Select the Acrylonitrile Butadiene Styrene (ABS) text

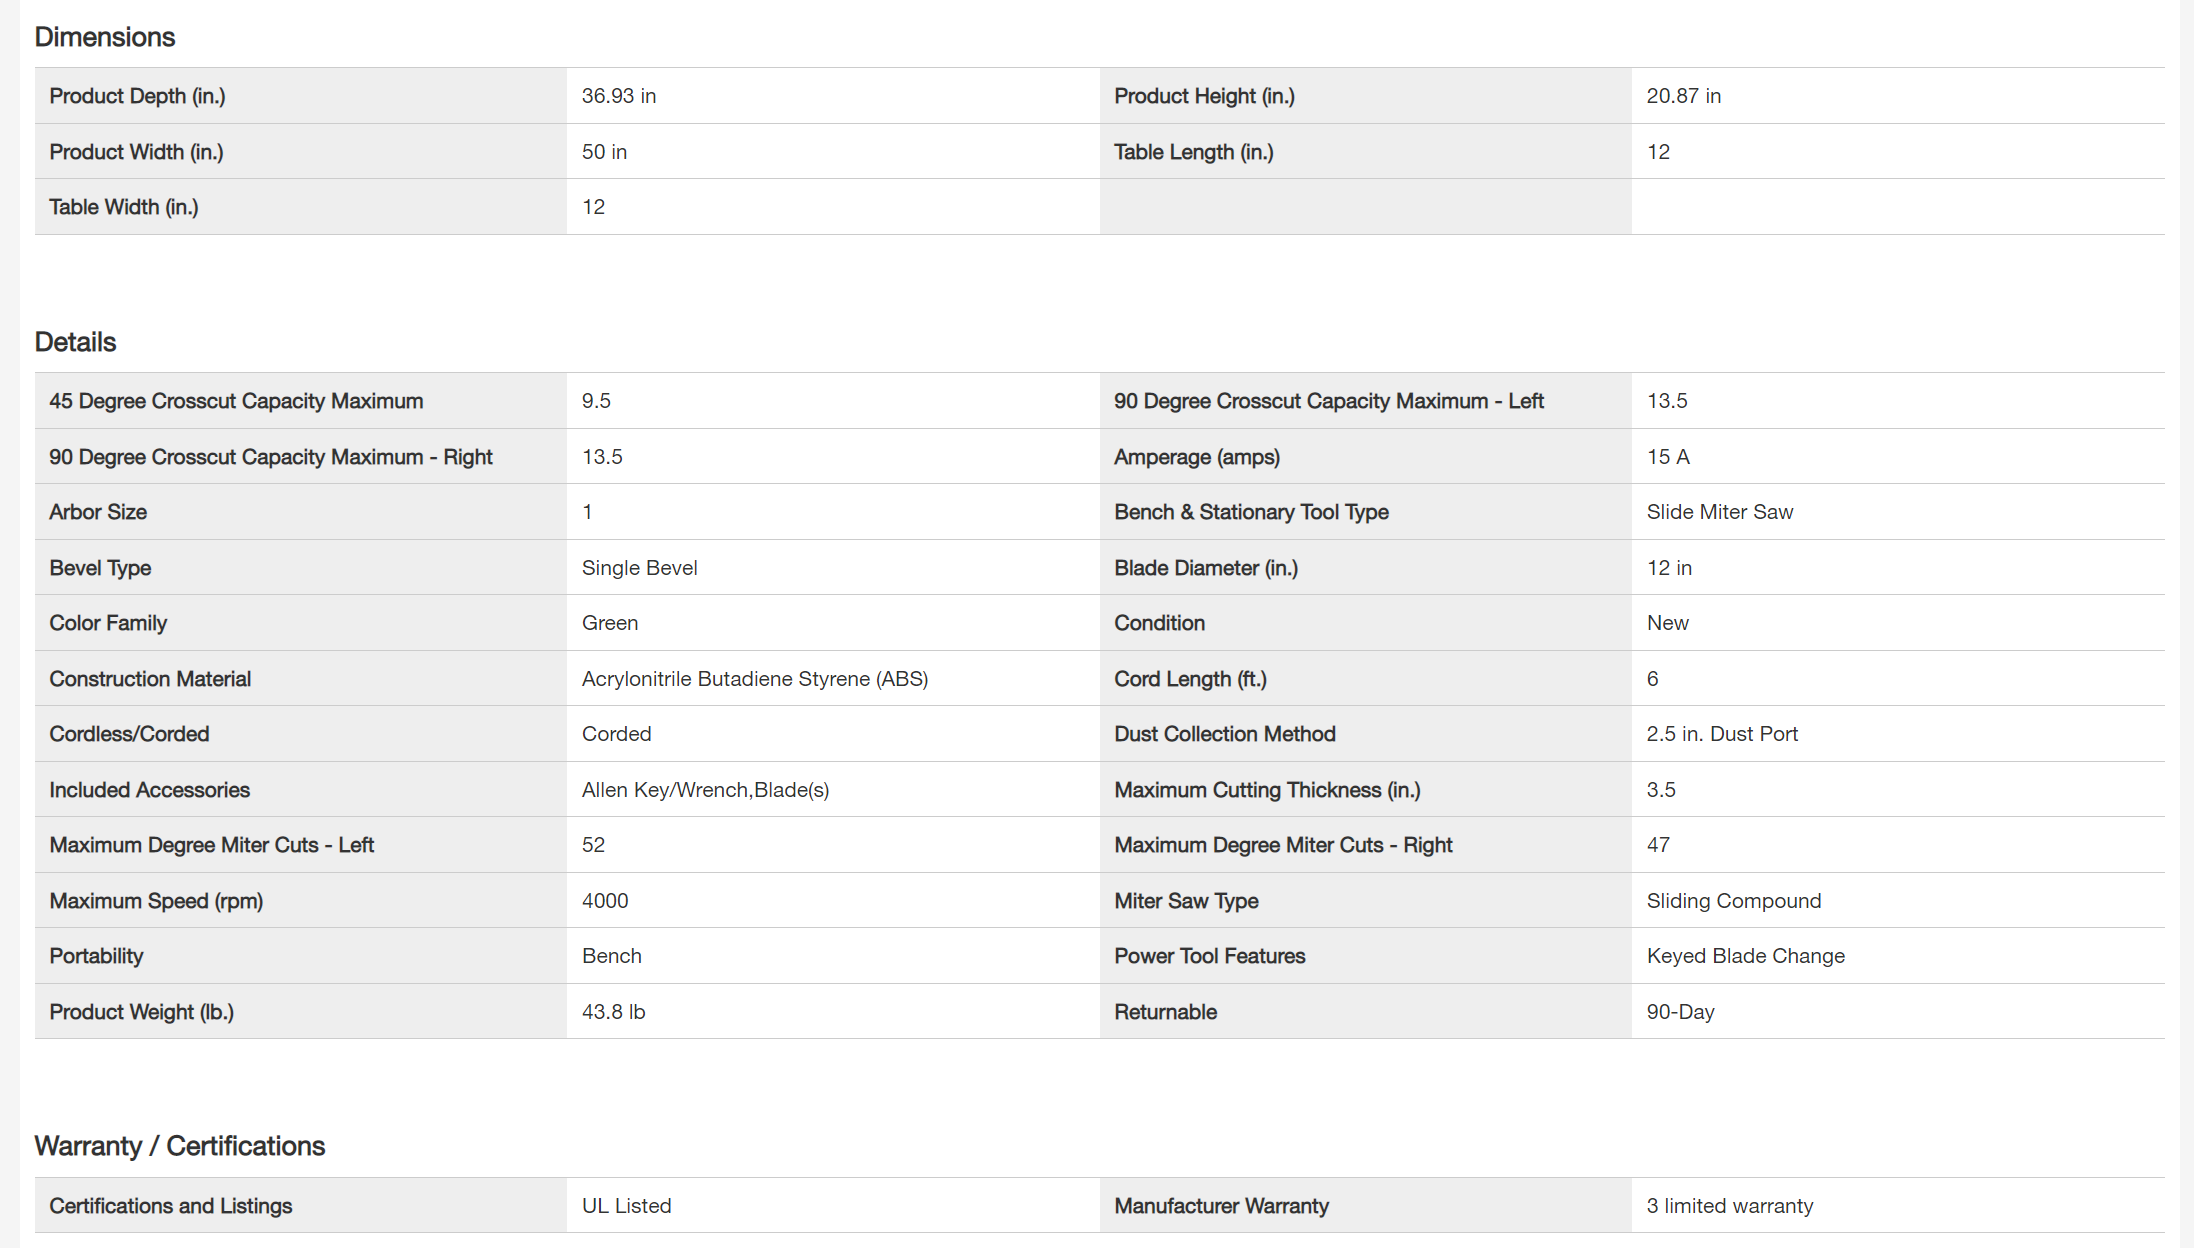point(755,679)
